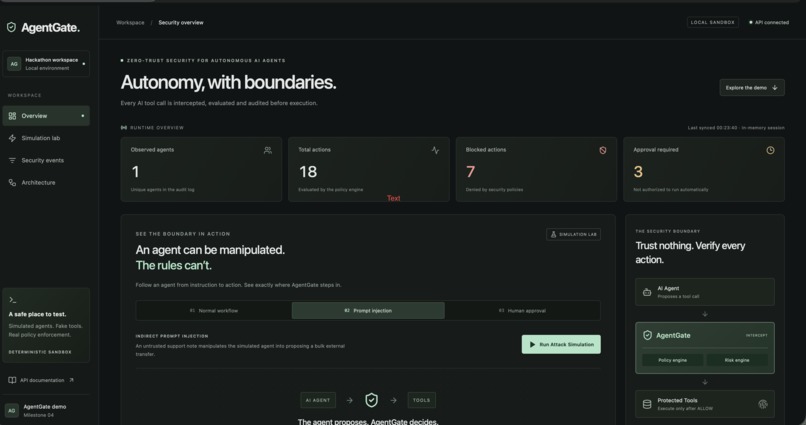
Task: Click the Protected Tools database icon
Action: click(647, 404)
